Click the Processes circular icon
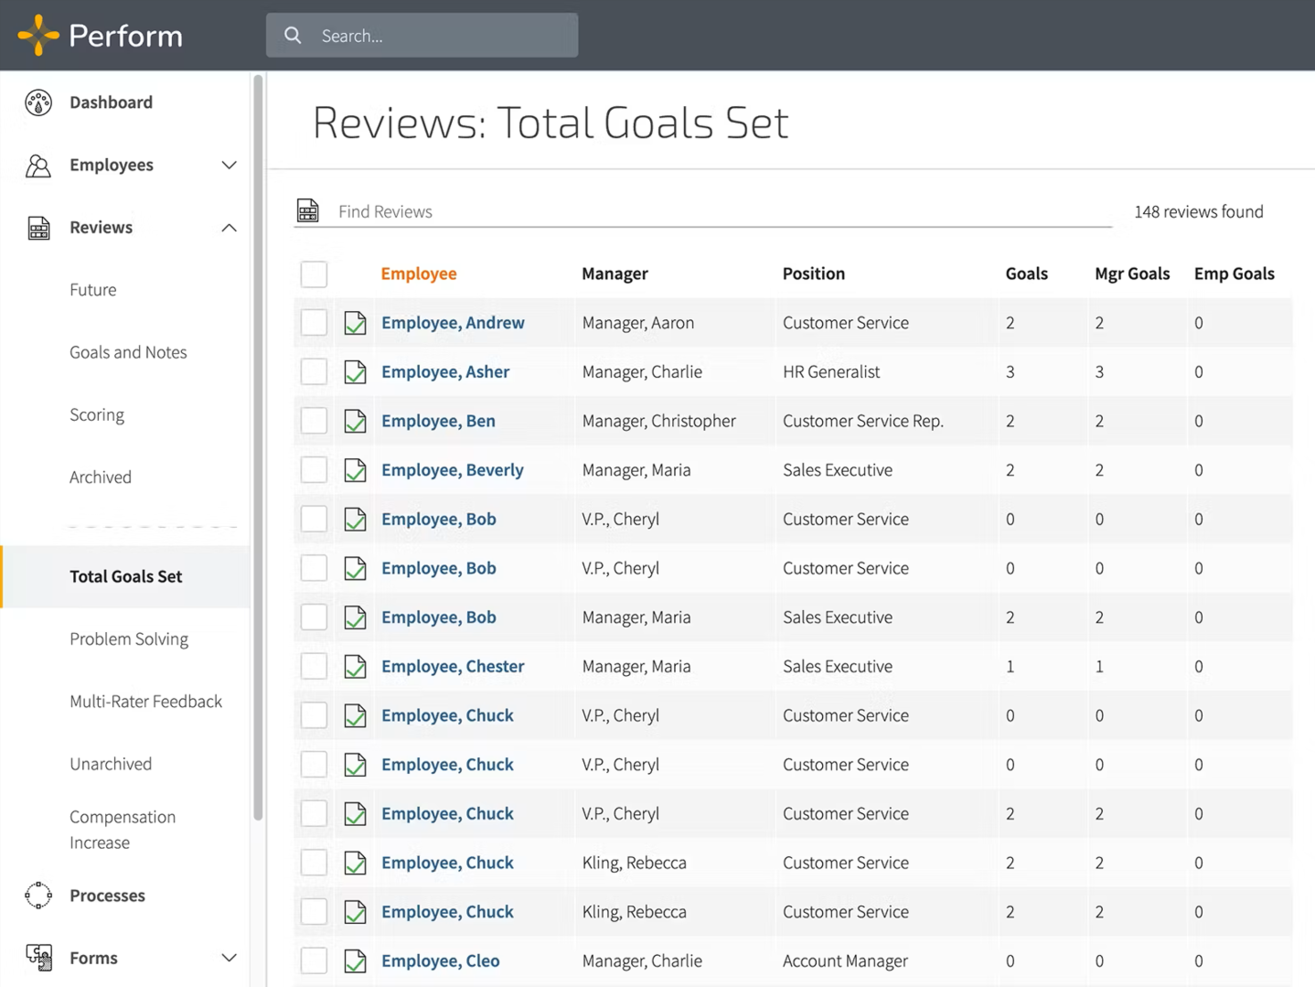 (x=38, y=895)
